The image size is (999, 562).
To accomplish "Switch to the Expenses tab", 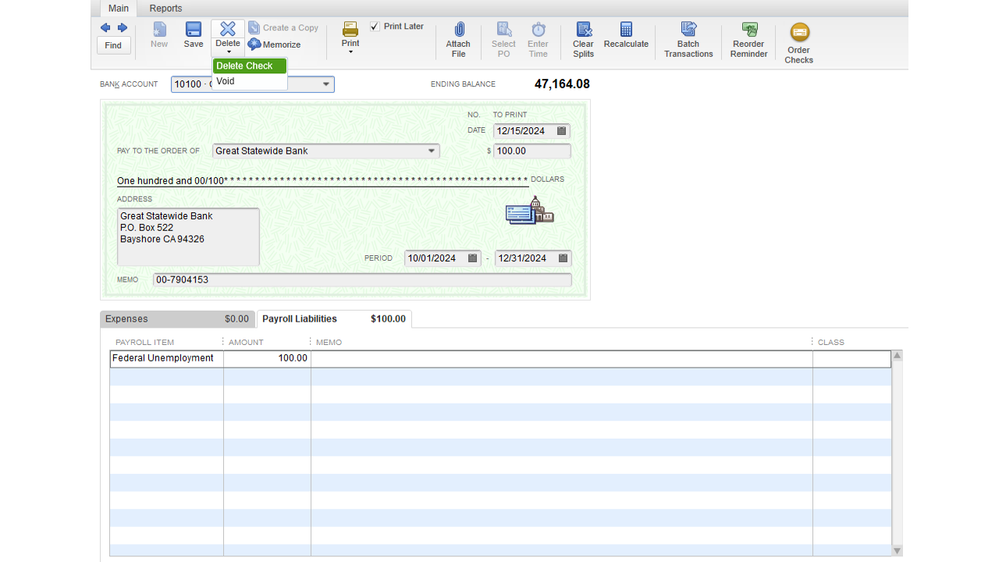I will point(177,319).
